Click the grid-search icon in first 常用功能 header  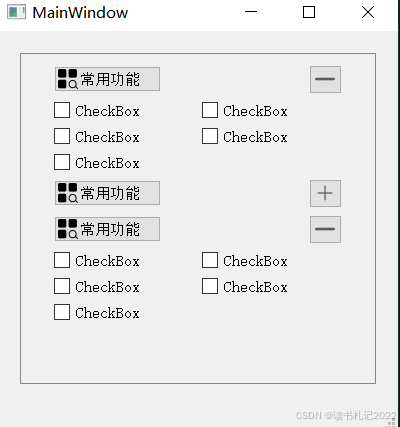(68, 79)
